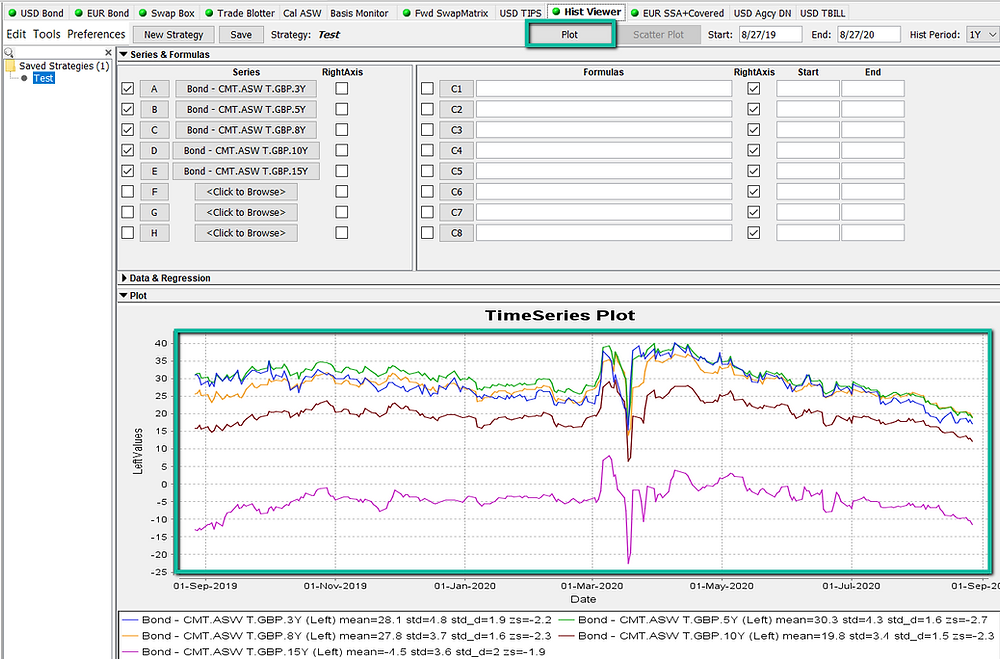Click the toolbar Start date field
The image size is (1000, 659).
(x=770, y=34)
